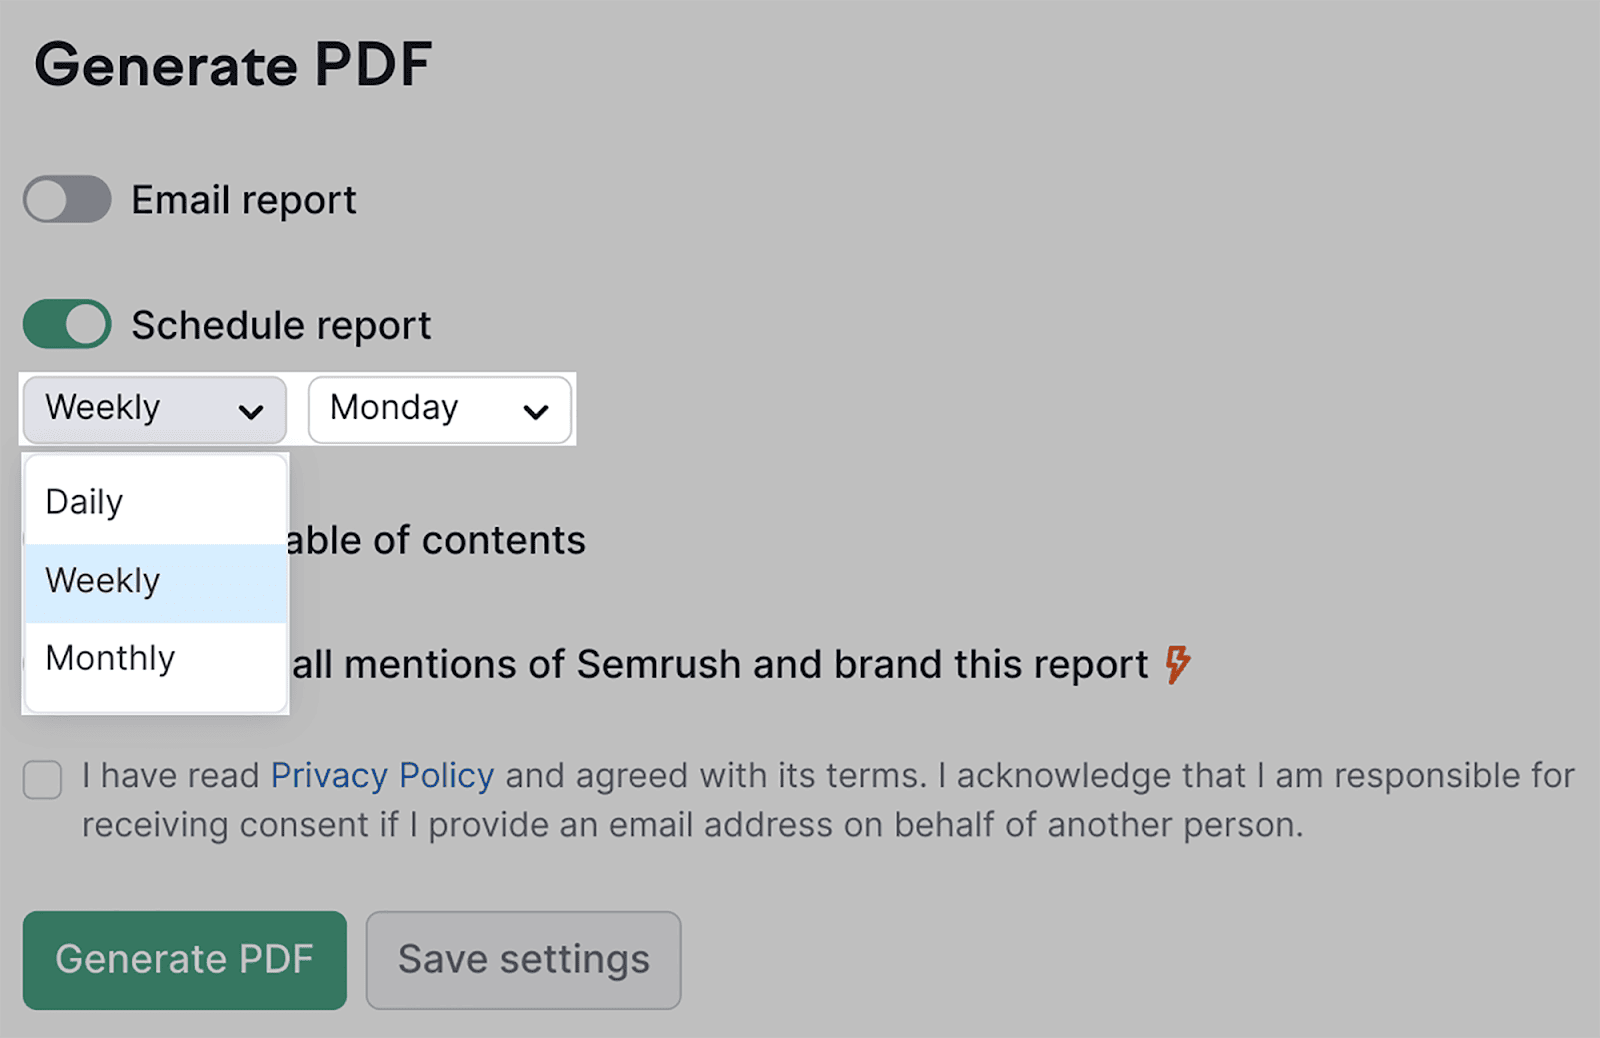Click the Schedule report label
The width and height of the screenshot is (1600, 1038).
pos(281,324)
